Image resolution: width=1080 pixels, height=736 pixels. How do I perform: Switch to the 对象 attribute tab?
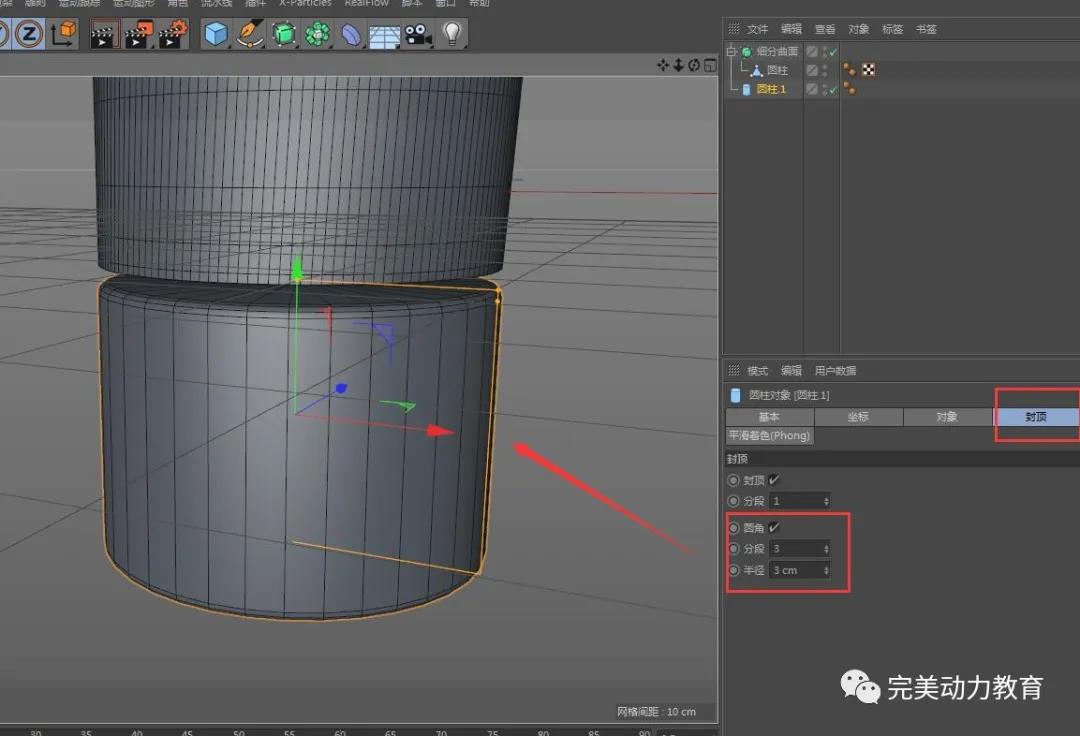tap(946, 417)
